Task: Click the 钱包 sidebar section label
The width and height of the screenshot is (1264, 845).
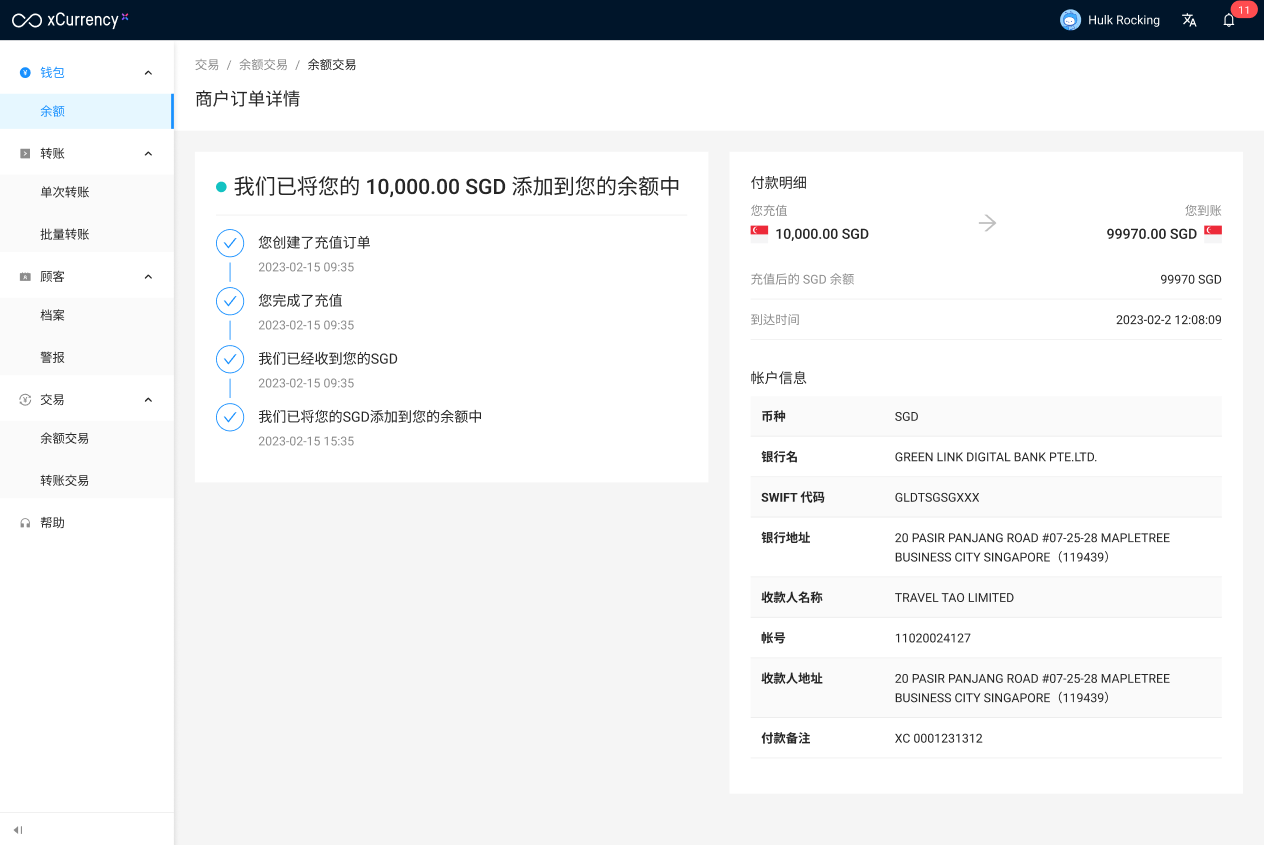Action: tap(52, 72)
